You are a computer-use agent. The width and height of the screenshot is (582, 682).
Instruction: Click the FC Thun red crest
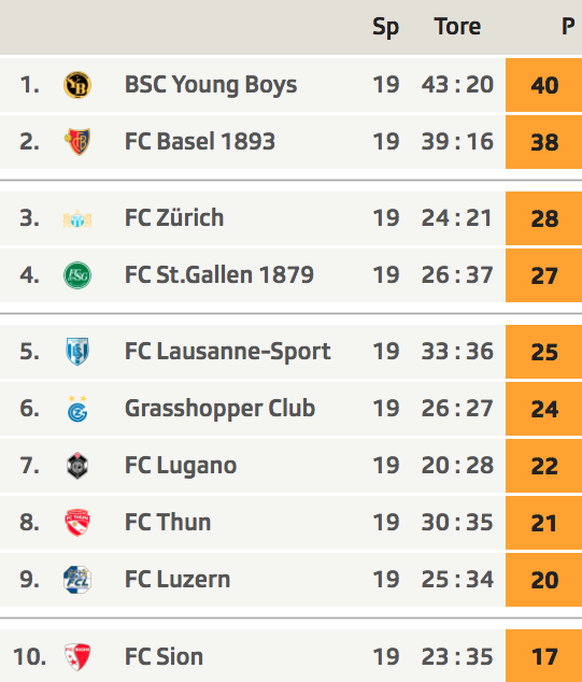[x=77, y=523]
